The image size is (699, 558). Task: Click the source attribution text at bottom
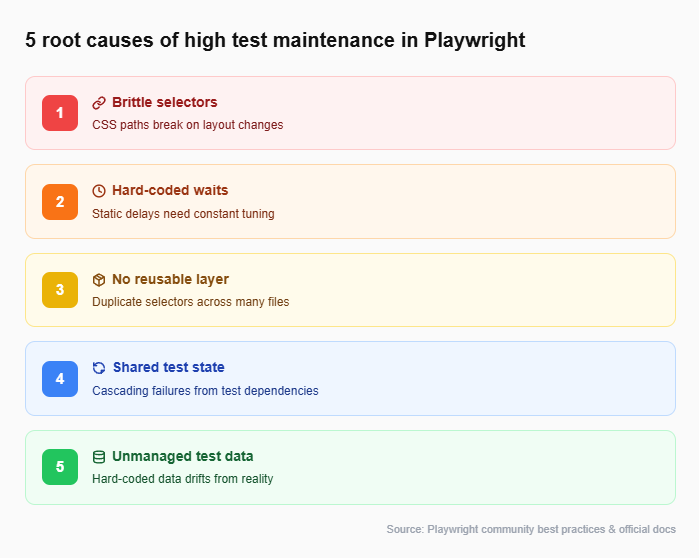tap(530, 529)
